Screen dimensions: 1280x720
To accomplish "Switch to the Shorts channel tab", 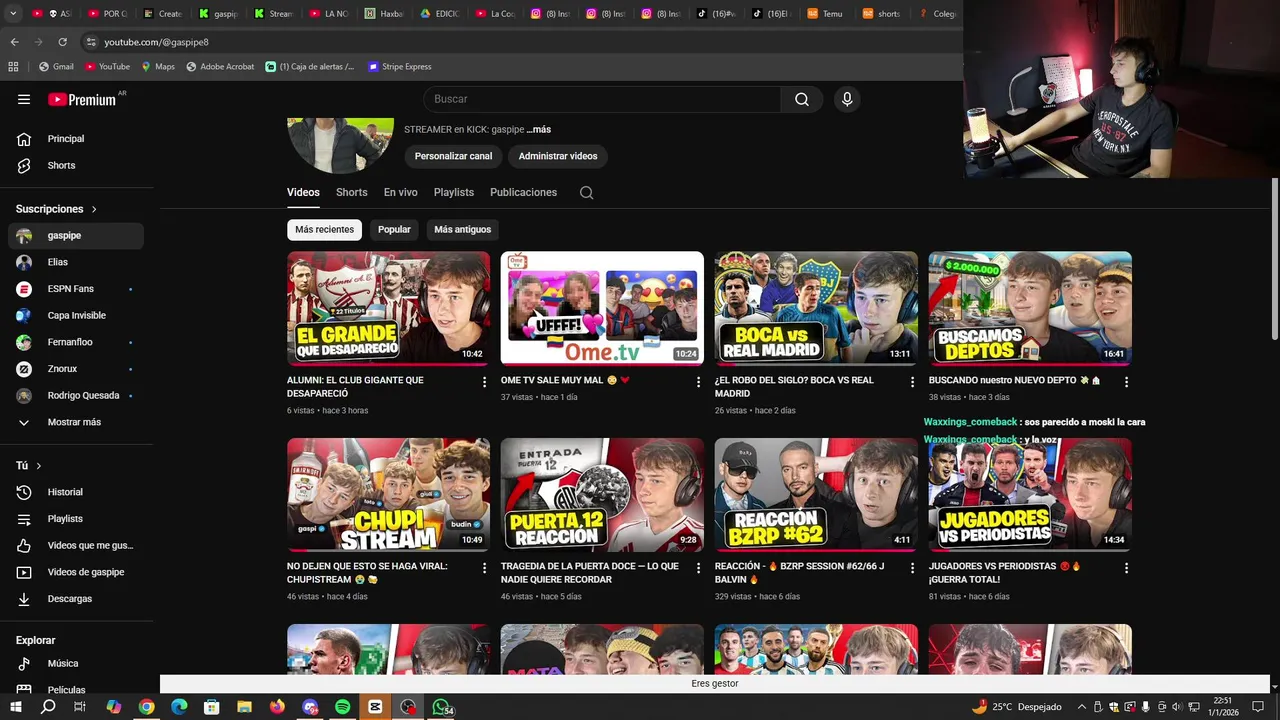I will point(351,193).
